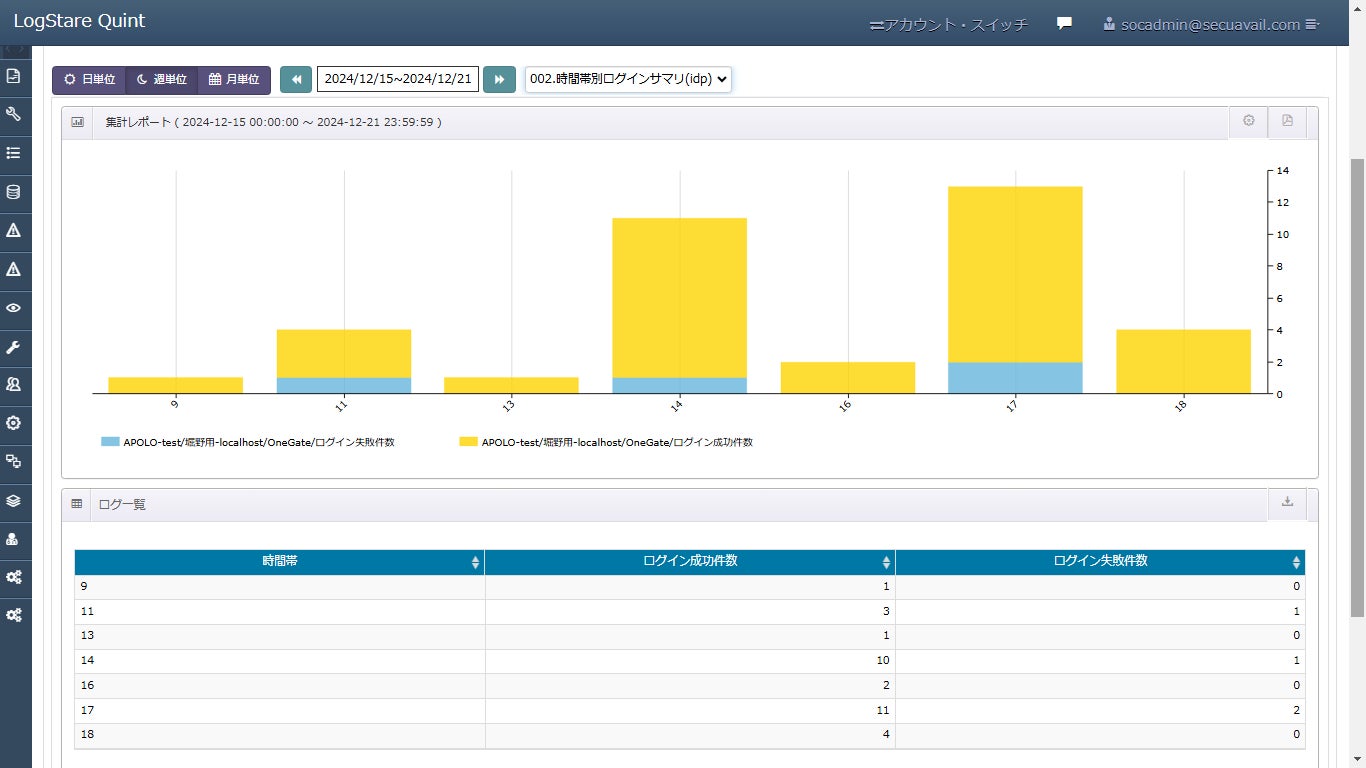The height and width of the screenshot is (768, 1366).
Task: Switch to daily view (日単位)
Action: coord(89,80)
